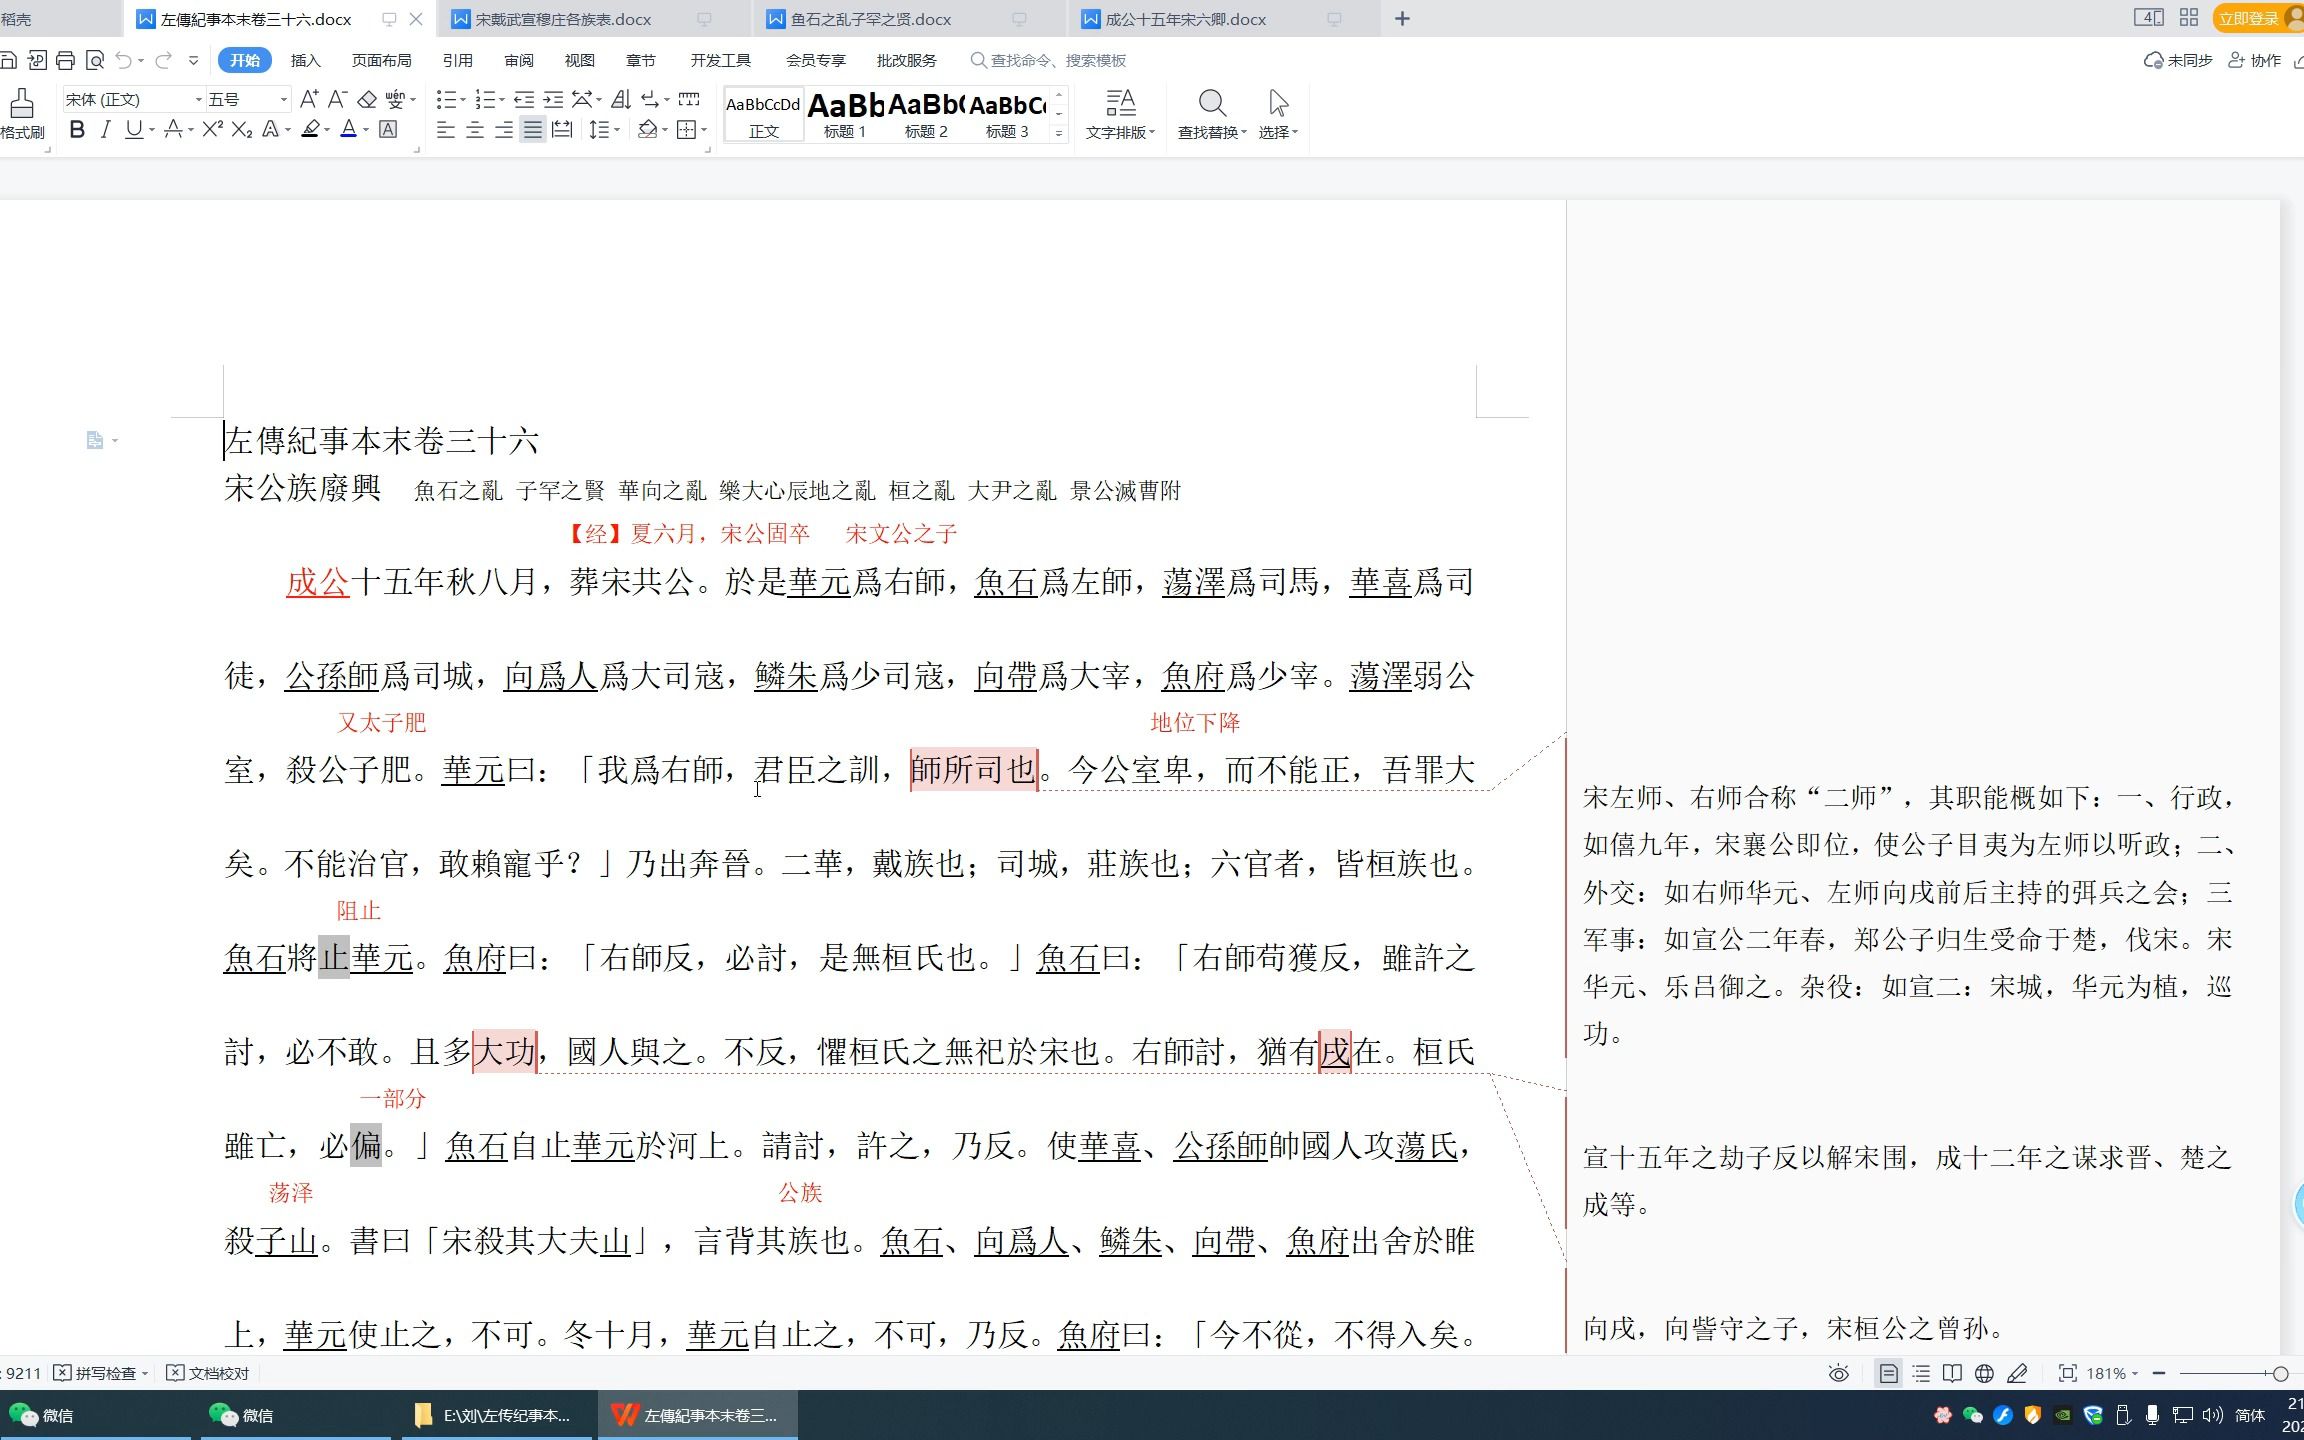Click the sort icon

(620, 99)
